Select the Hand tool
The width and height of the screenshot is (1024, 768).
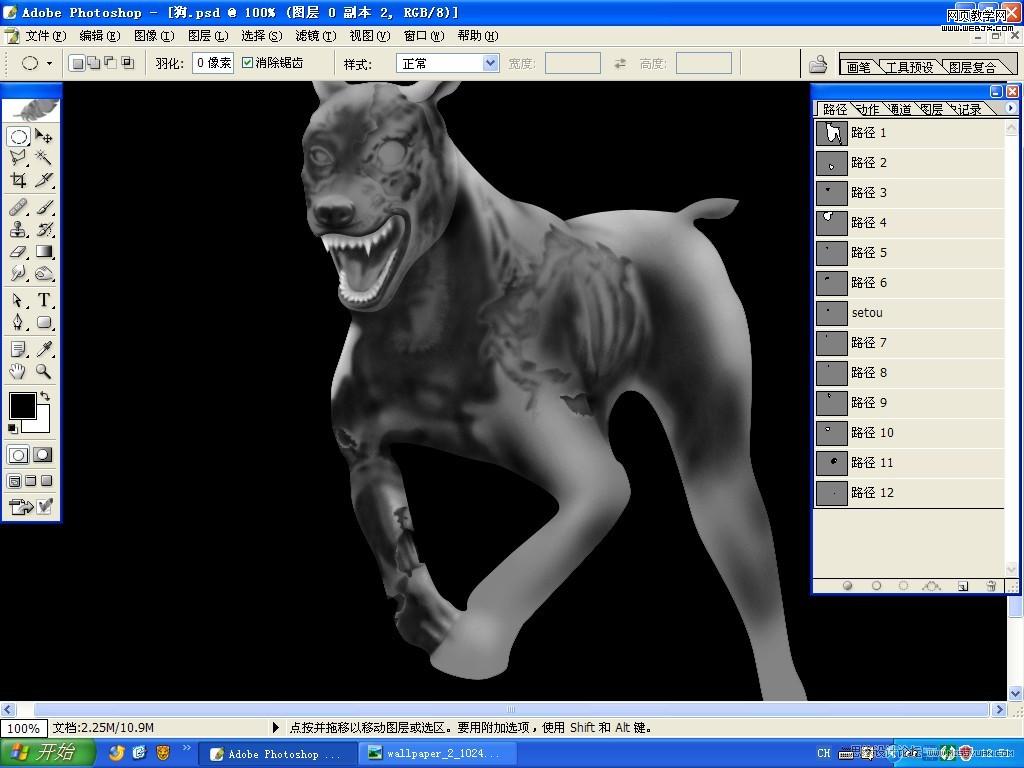click(x=18, y=372)
